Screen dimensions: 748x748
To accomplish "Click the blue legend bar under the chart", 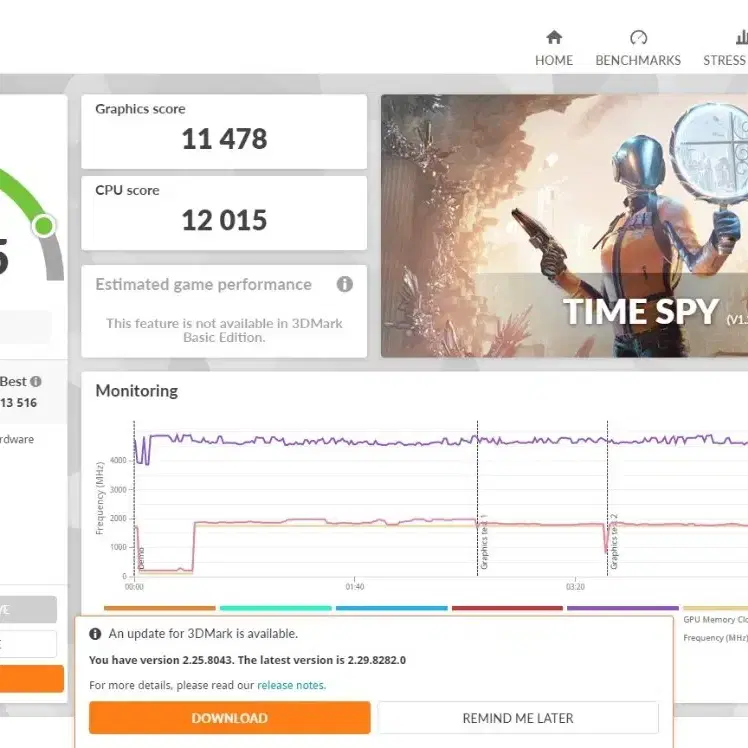I will tap(392, 608).
